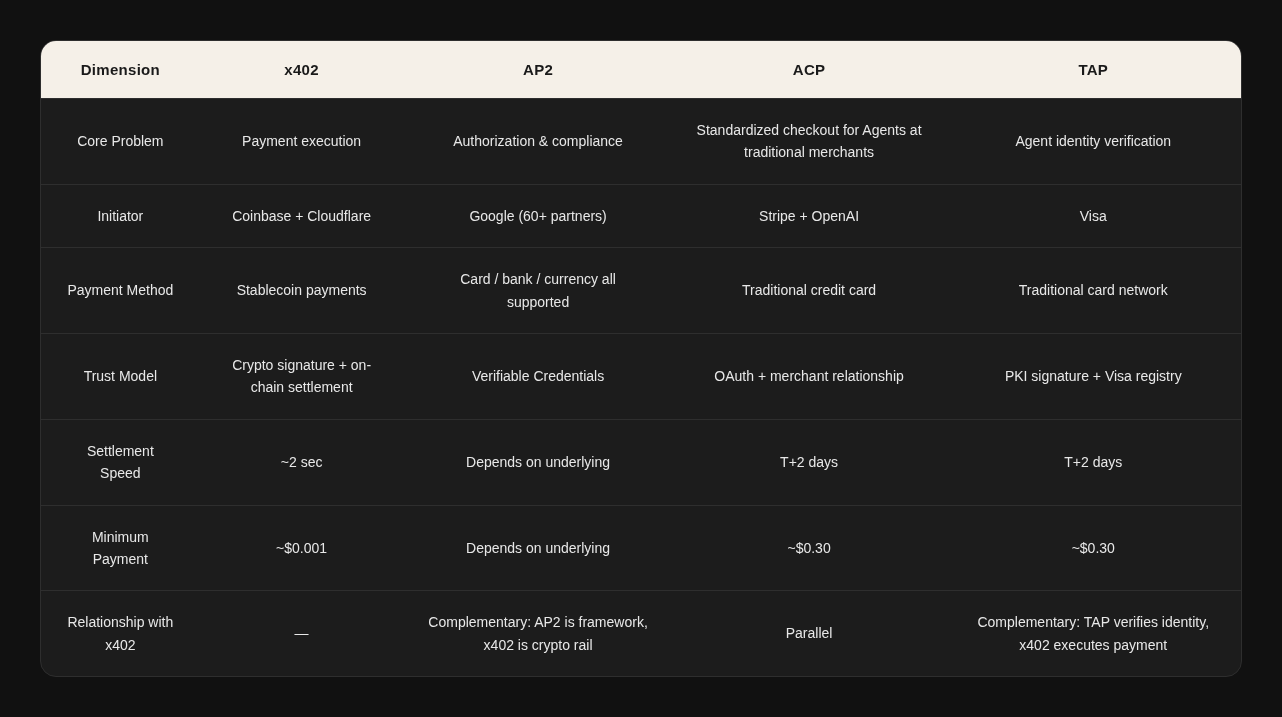Click the AP2 column header
Screen dimensions: 1282x717
pyautogui.click(x=538, y=70)
